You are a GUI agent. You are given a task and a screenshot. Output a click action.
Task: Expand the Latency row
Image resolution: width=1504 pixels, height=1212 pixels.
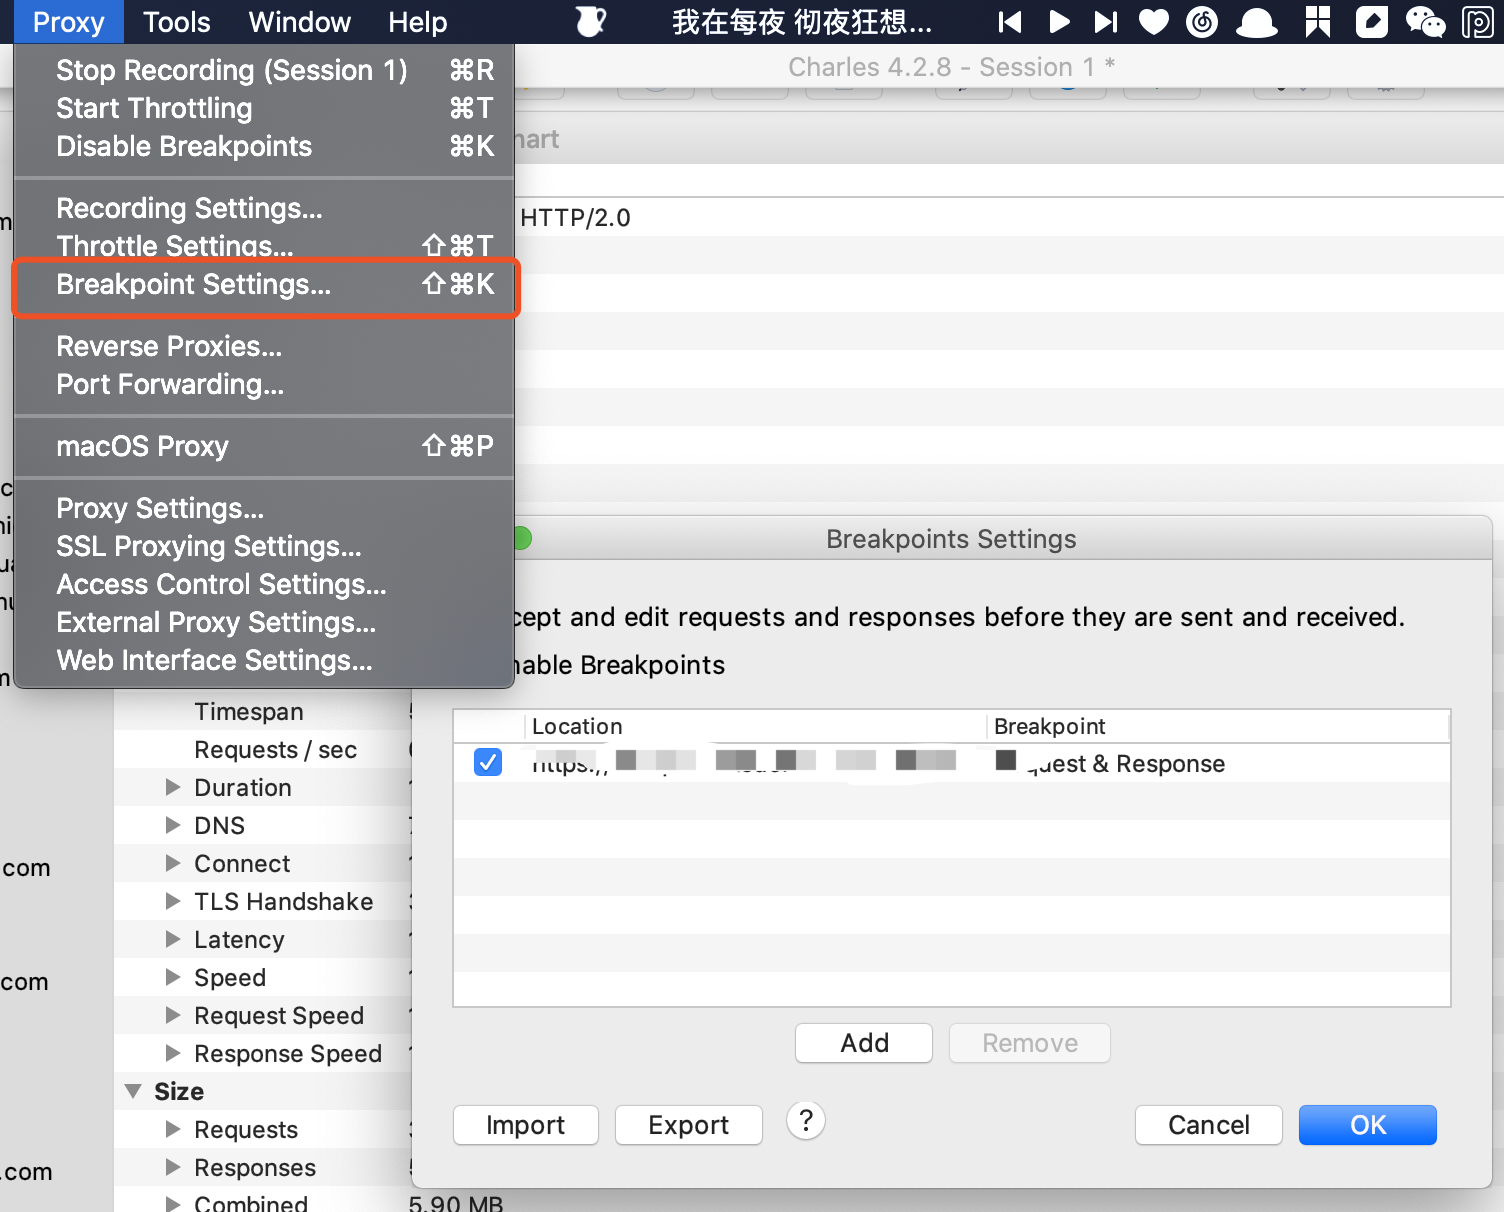pyautogui.click(x=173, y=939)
